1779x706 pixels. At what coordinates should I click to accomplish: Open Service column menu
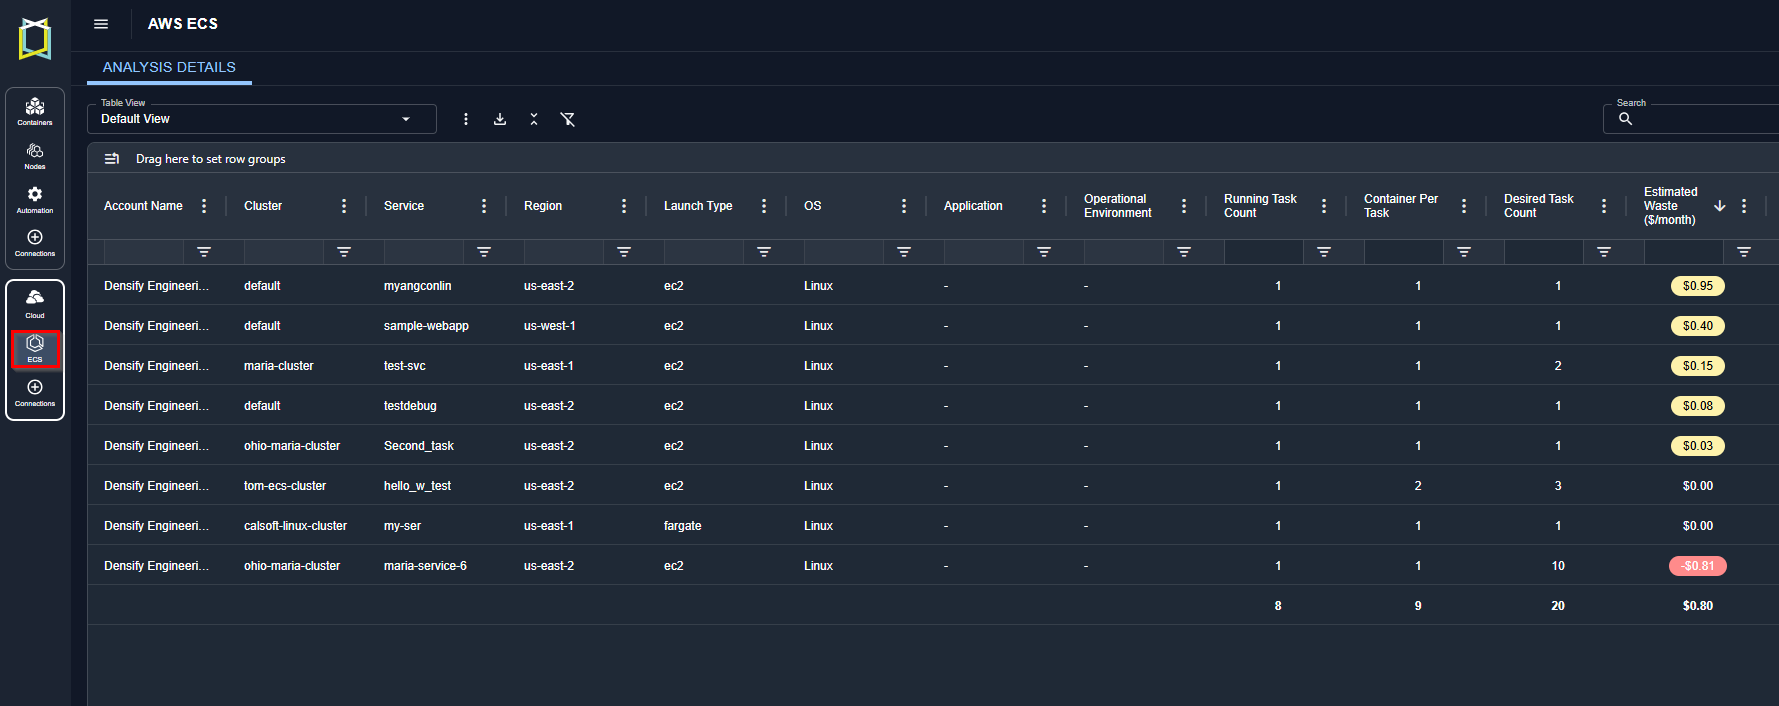coord(484,206)
